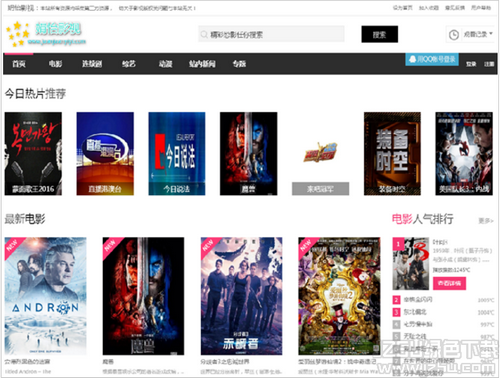Open the 魔兽 poster in today's recommendations
Viewport: 500px width, 378px height.
pos(248,154)
